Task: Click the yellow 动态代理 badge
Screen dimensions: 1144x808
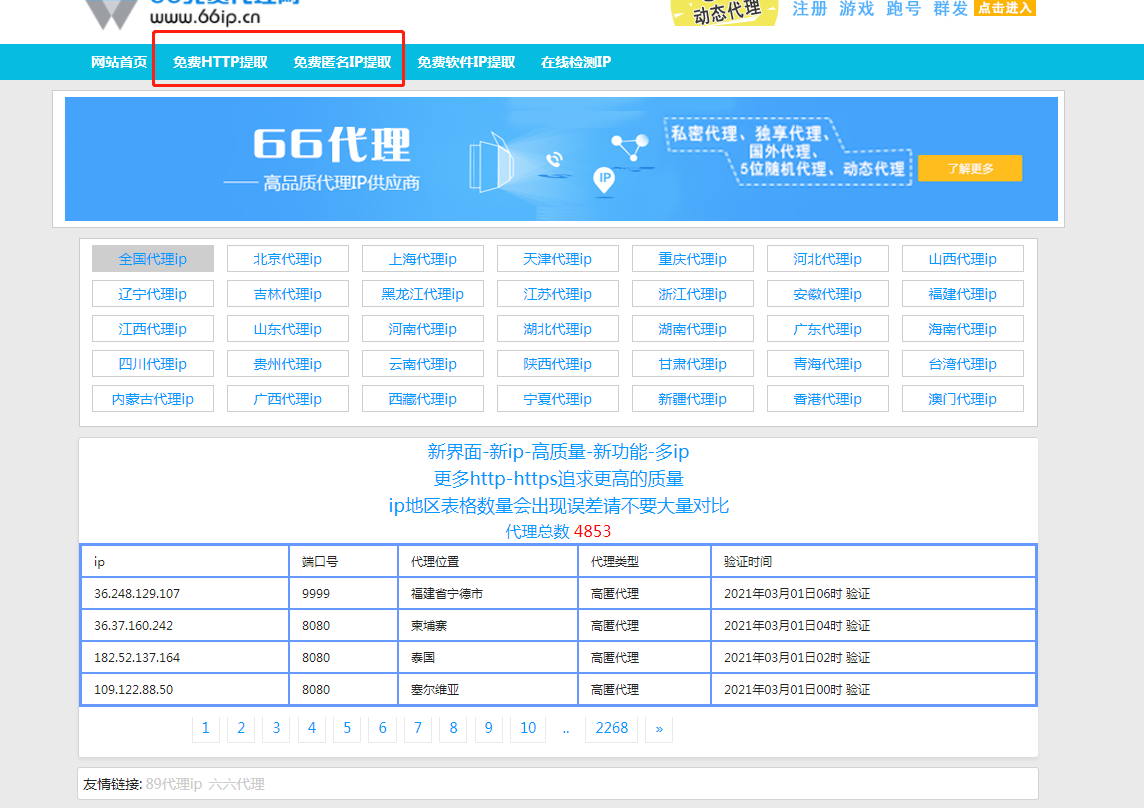Action: click(x=724, y=12)
